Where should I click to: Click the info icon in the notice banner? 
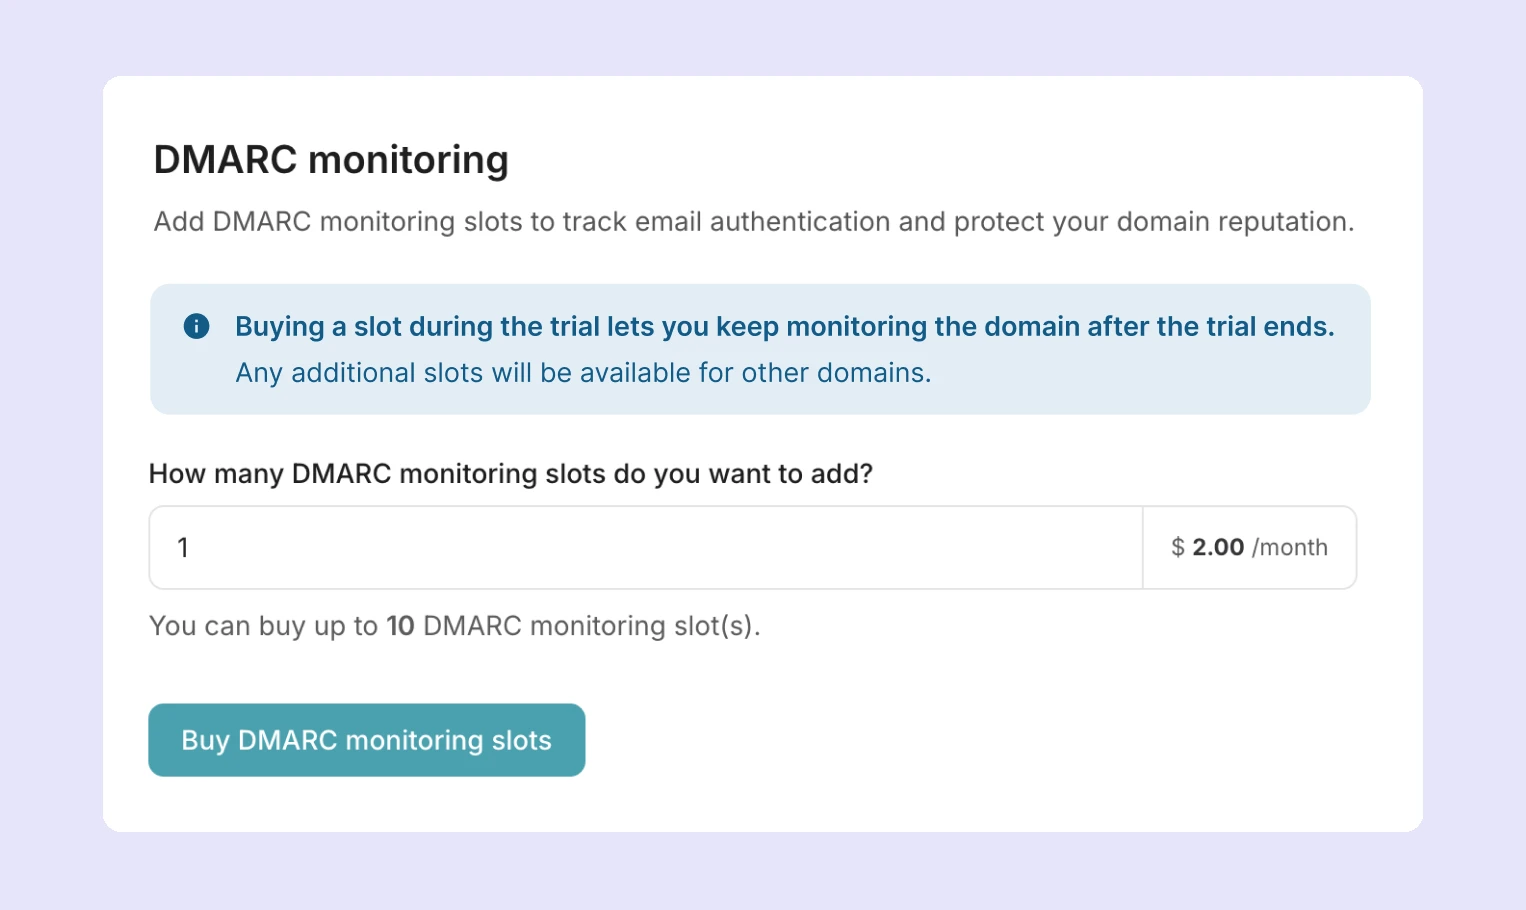pyautogui.click(x=197, y=326)
